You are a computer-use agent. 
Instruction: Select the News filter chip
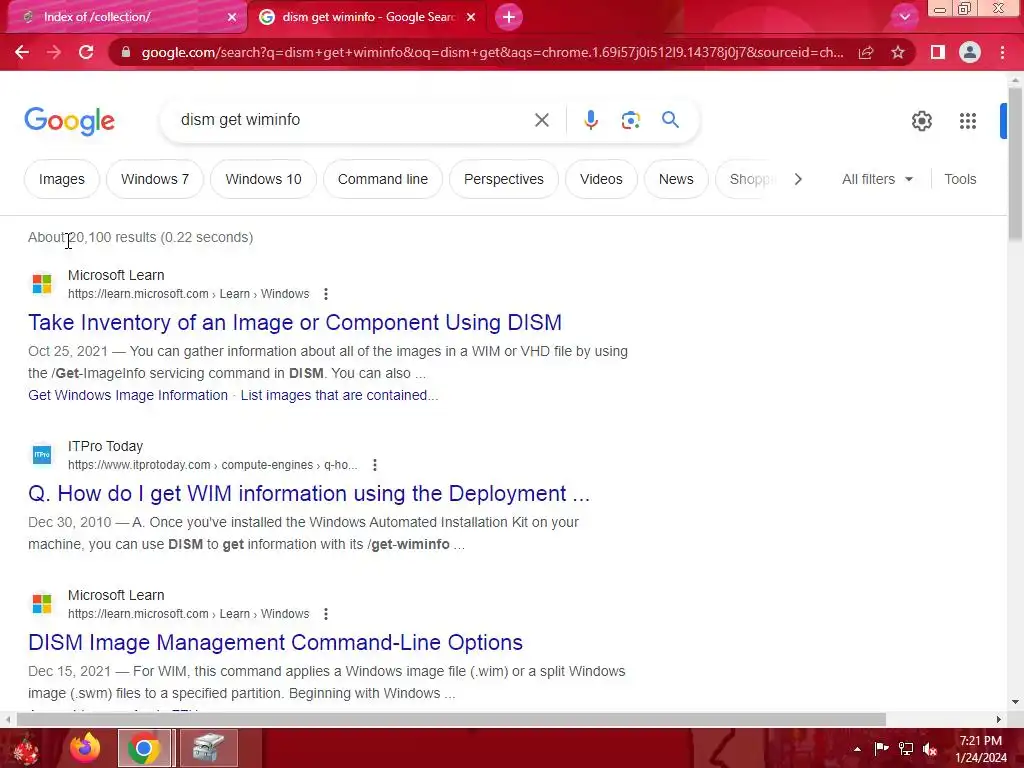(x=676, y=179)
